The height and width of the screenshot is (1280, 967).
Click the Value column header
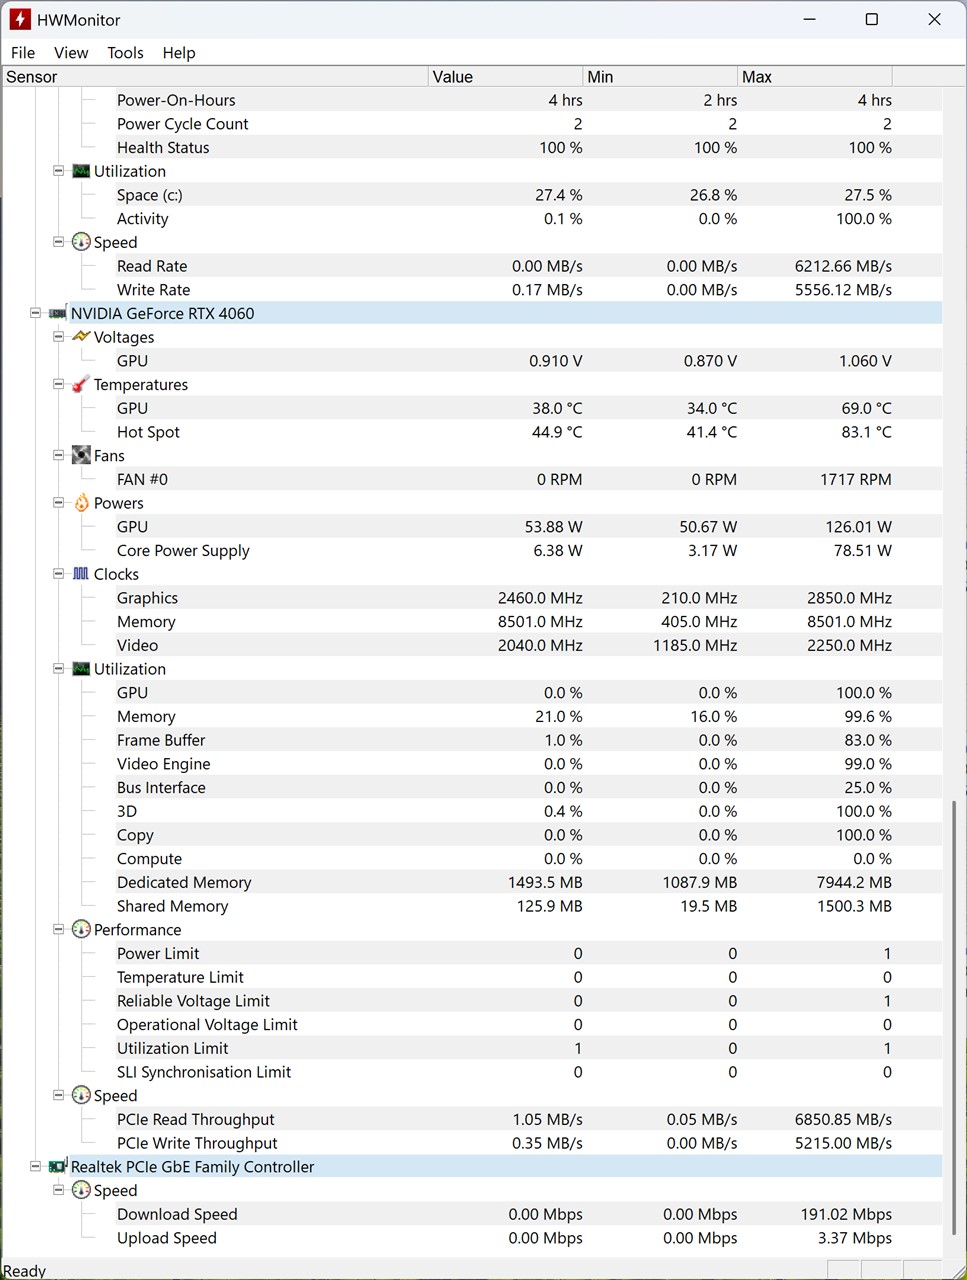pos(505,77)
